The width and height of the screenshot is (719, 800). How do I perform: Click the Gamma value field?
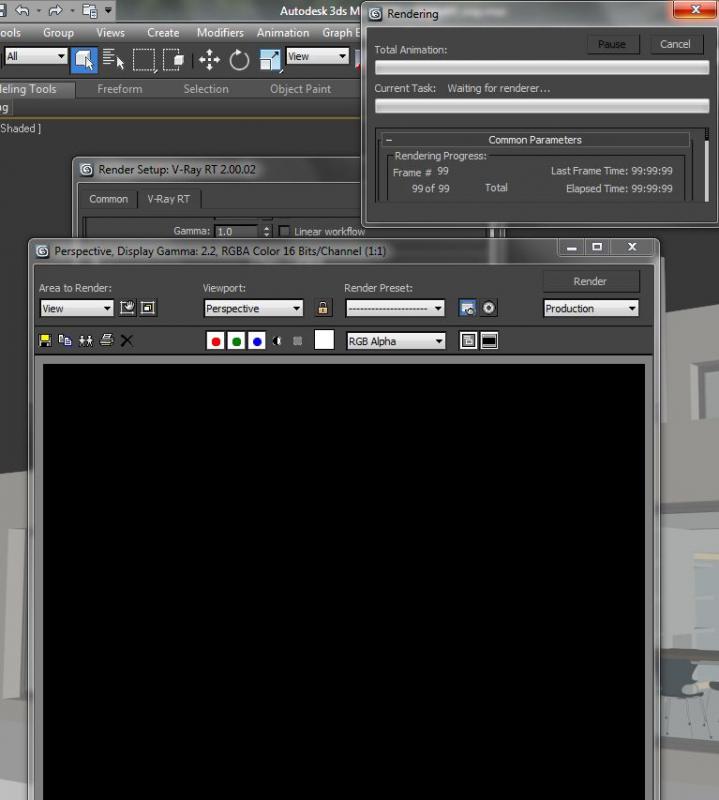(x=237, y=231)
